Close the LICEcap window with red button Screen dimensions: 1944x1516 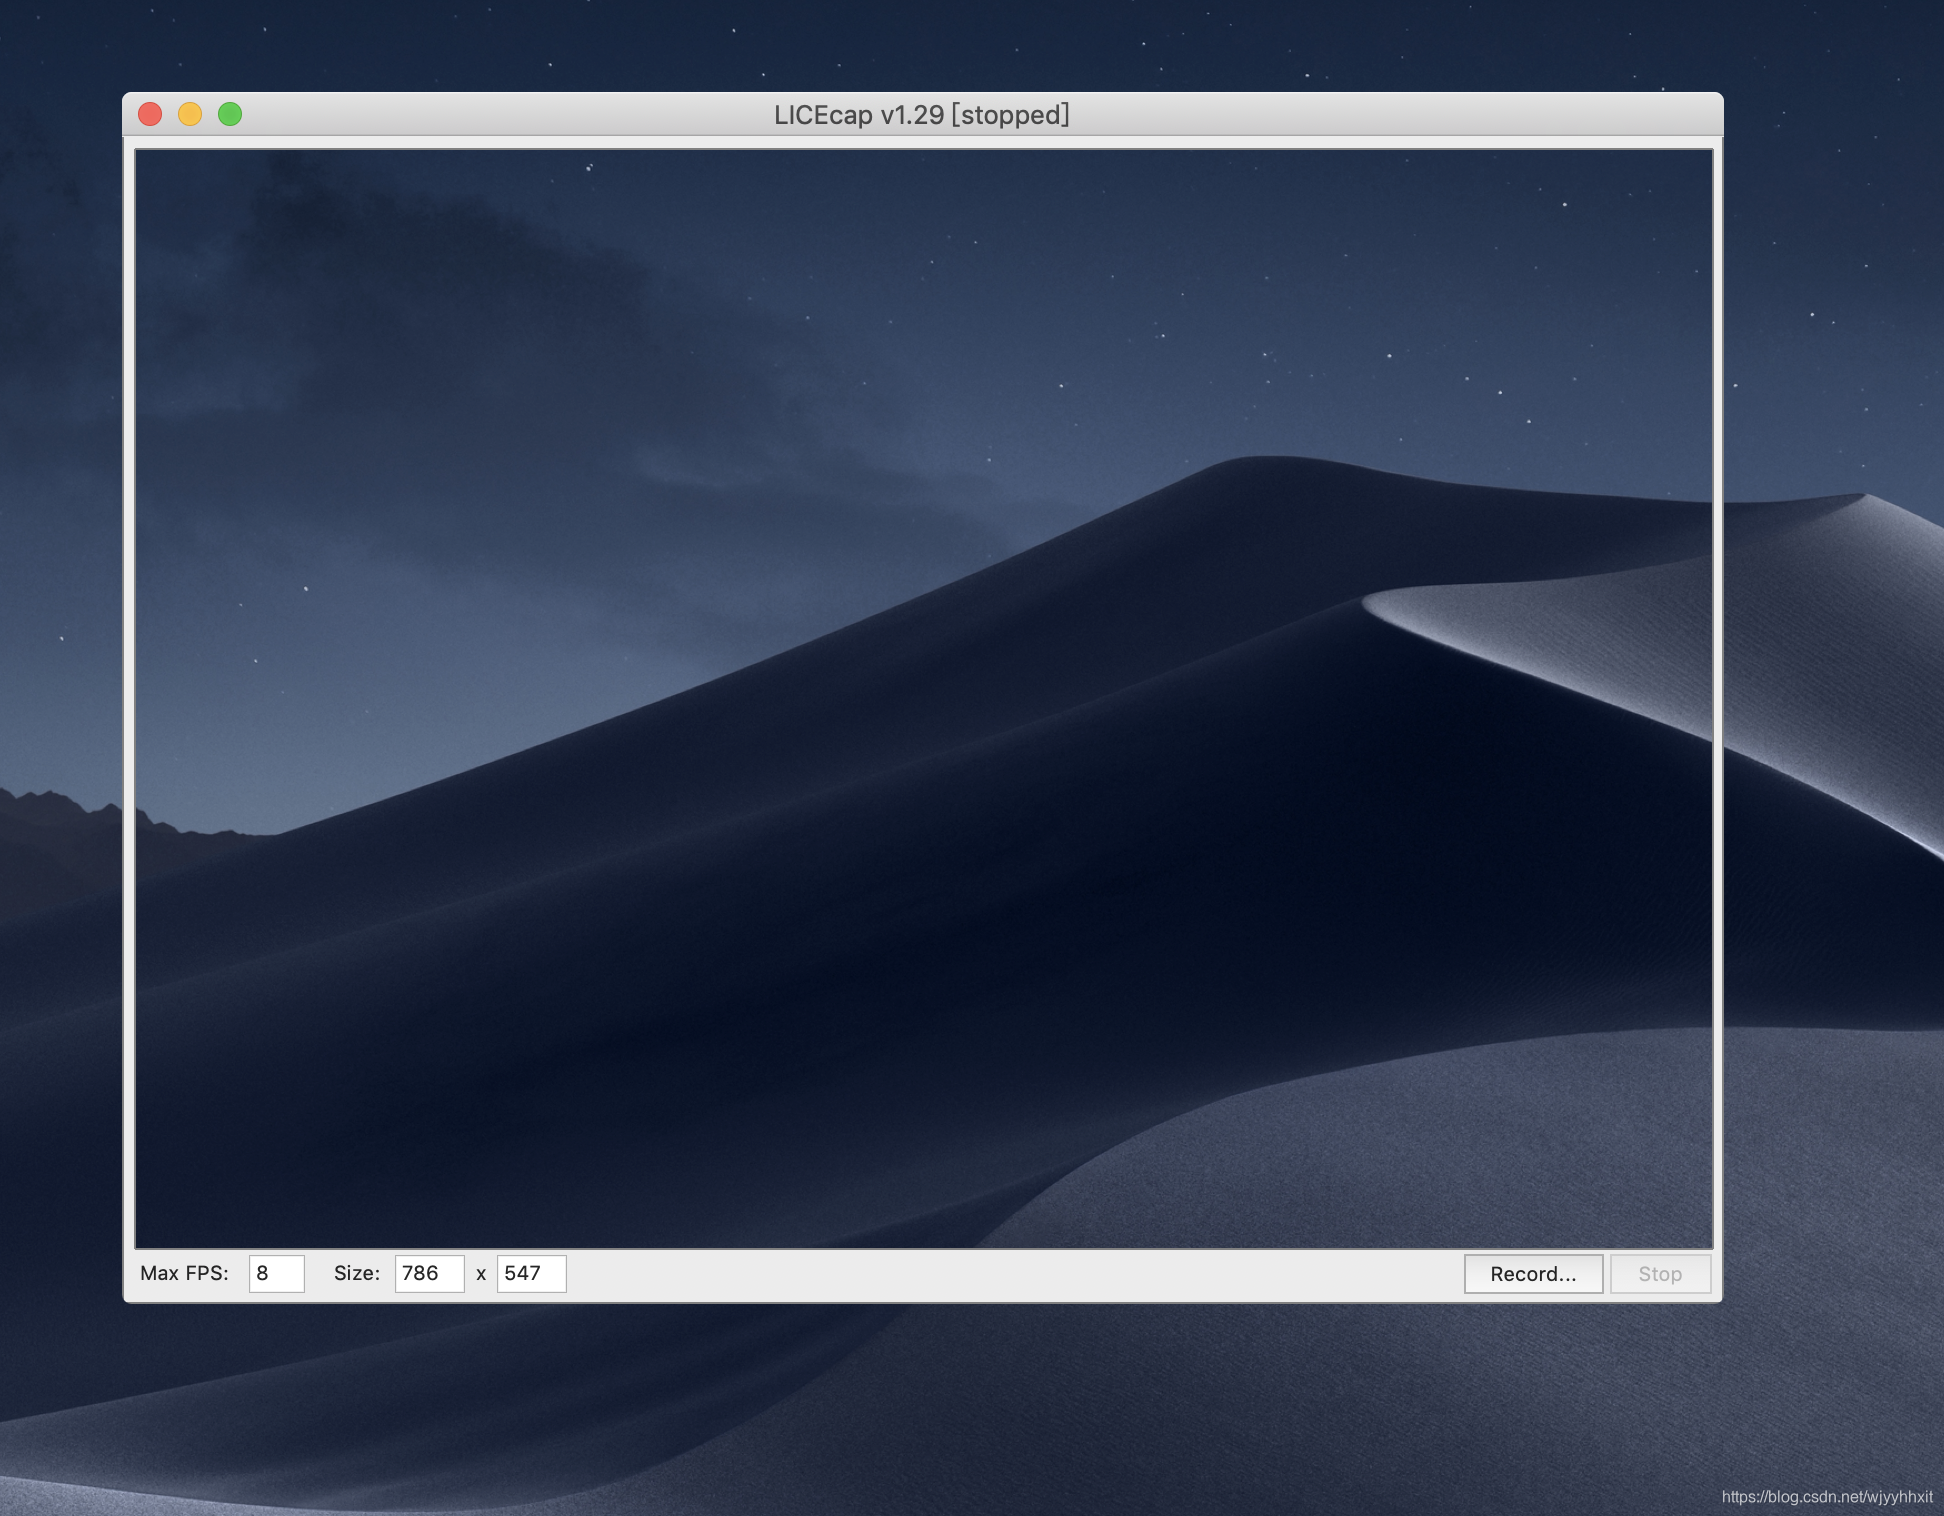click(150, 114)
